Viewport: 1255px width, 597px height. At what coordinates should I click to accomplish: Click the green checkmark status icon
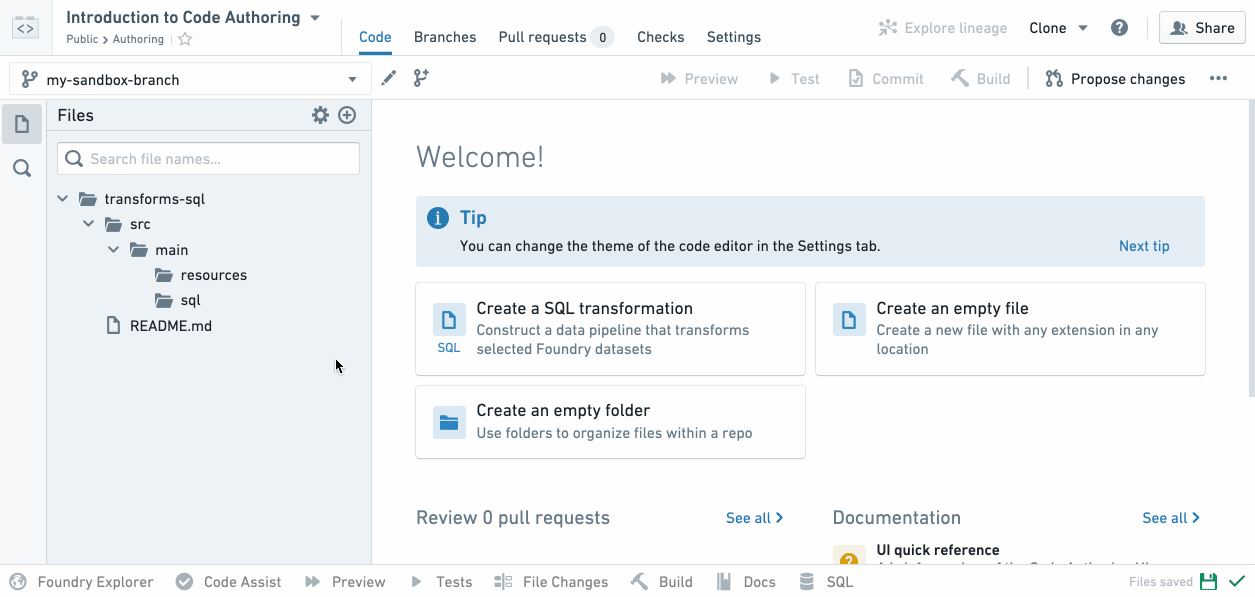click(x=1236, y=582)
